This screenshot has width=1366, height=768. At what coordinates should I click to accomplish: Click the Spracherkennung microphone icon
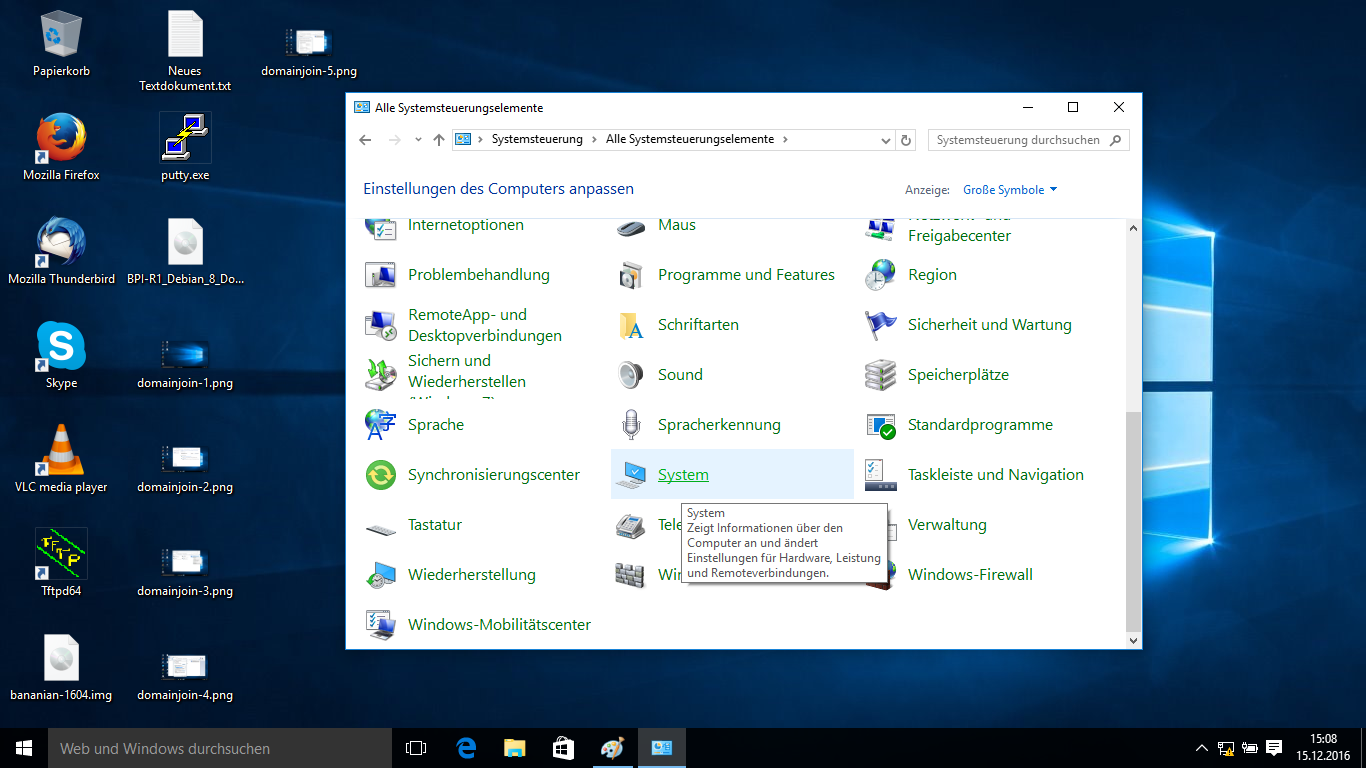tap(630, 425)
